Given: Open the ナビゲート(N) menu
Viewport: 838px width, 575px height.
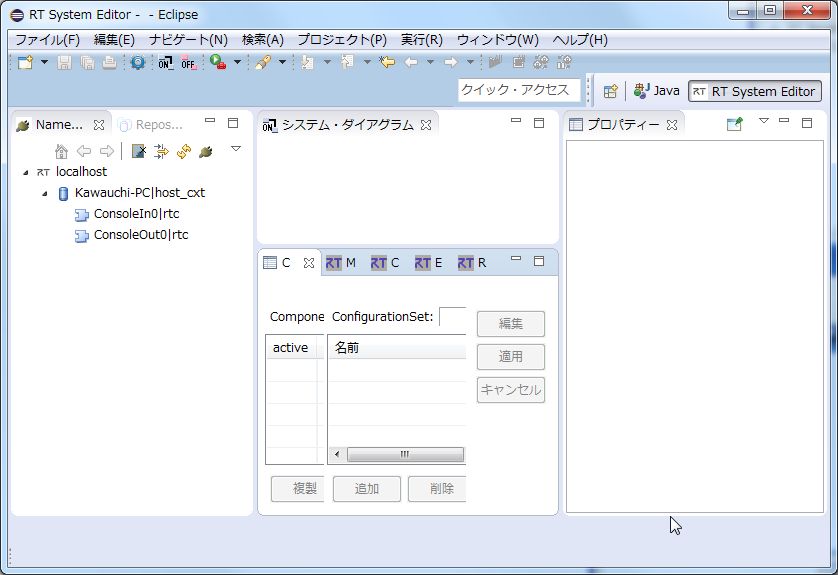Looking at the screenshot, I should (188, 40).
